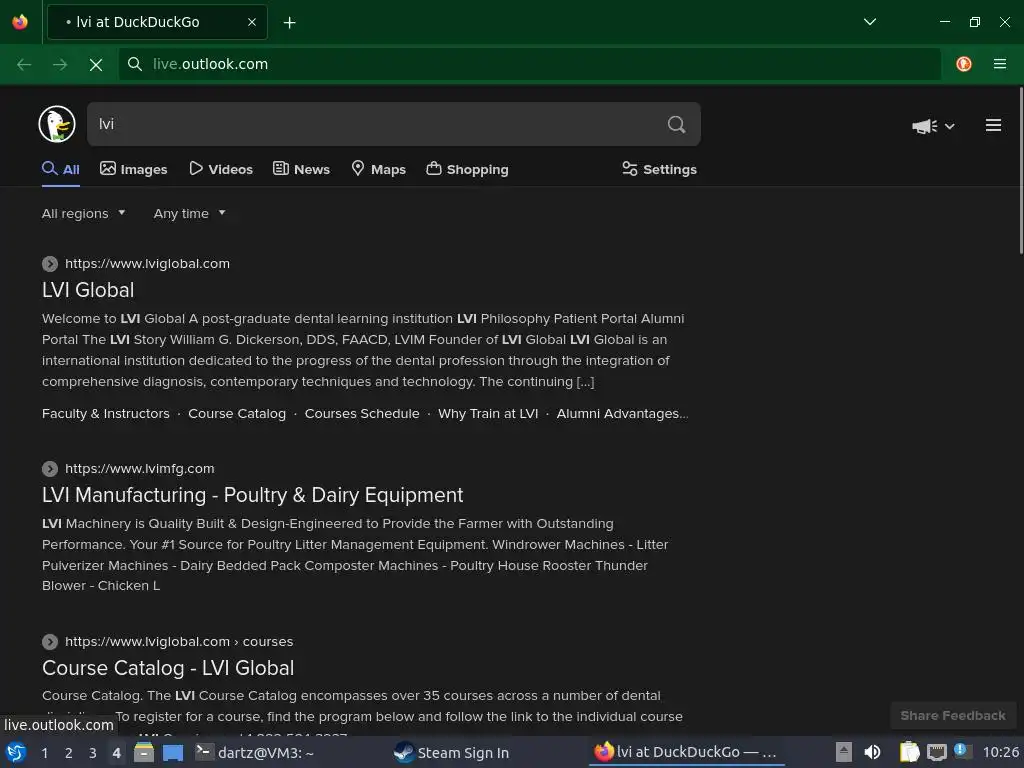
Task: Open Courses Schedule sitelink
Action: click(x=362, y=413)
